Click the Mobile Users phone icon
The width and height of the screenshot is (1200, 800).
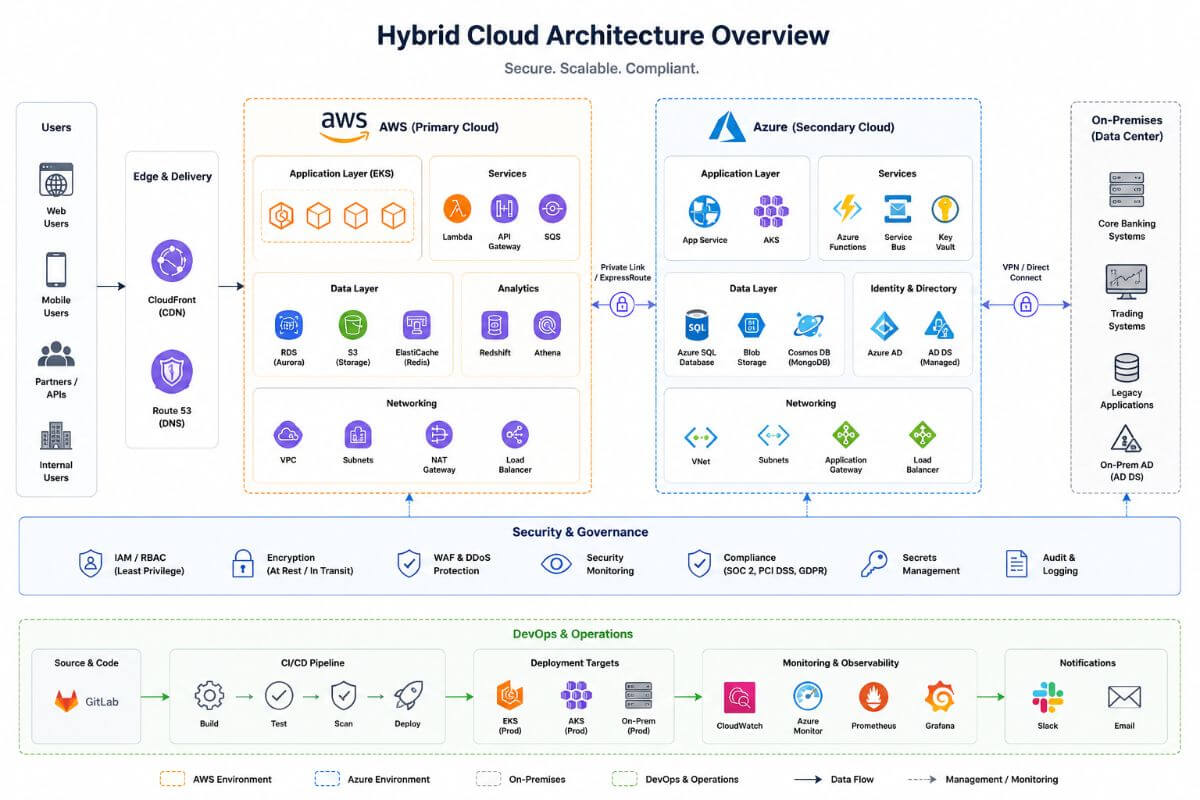tap(56, 270)
